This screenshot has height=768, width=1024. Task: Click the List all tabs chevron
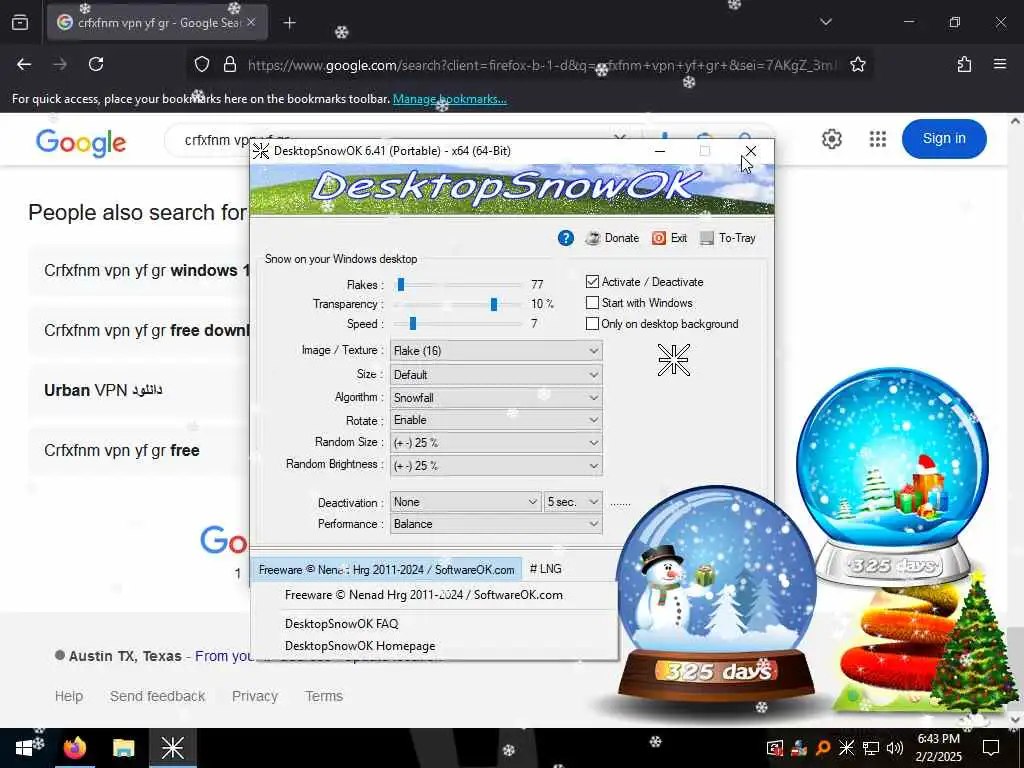826,22
